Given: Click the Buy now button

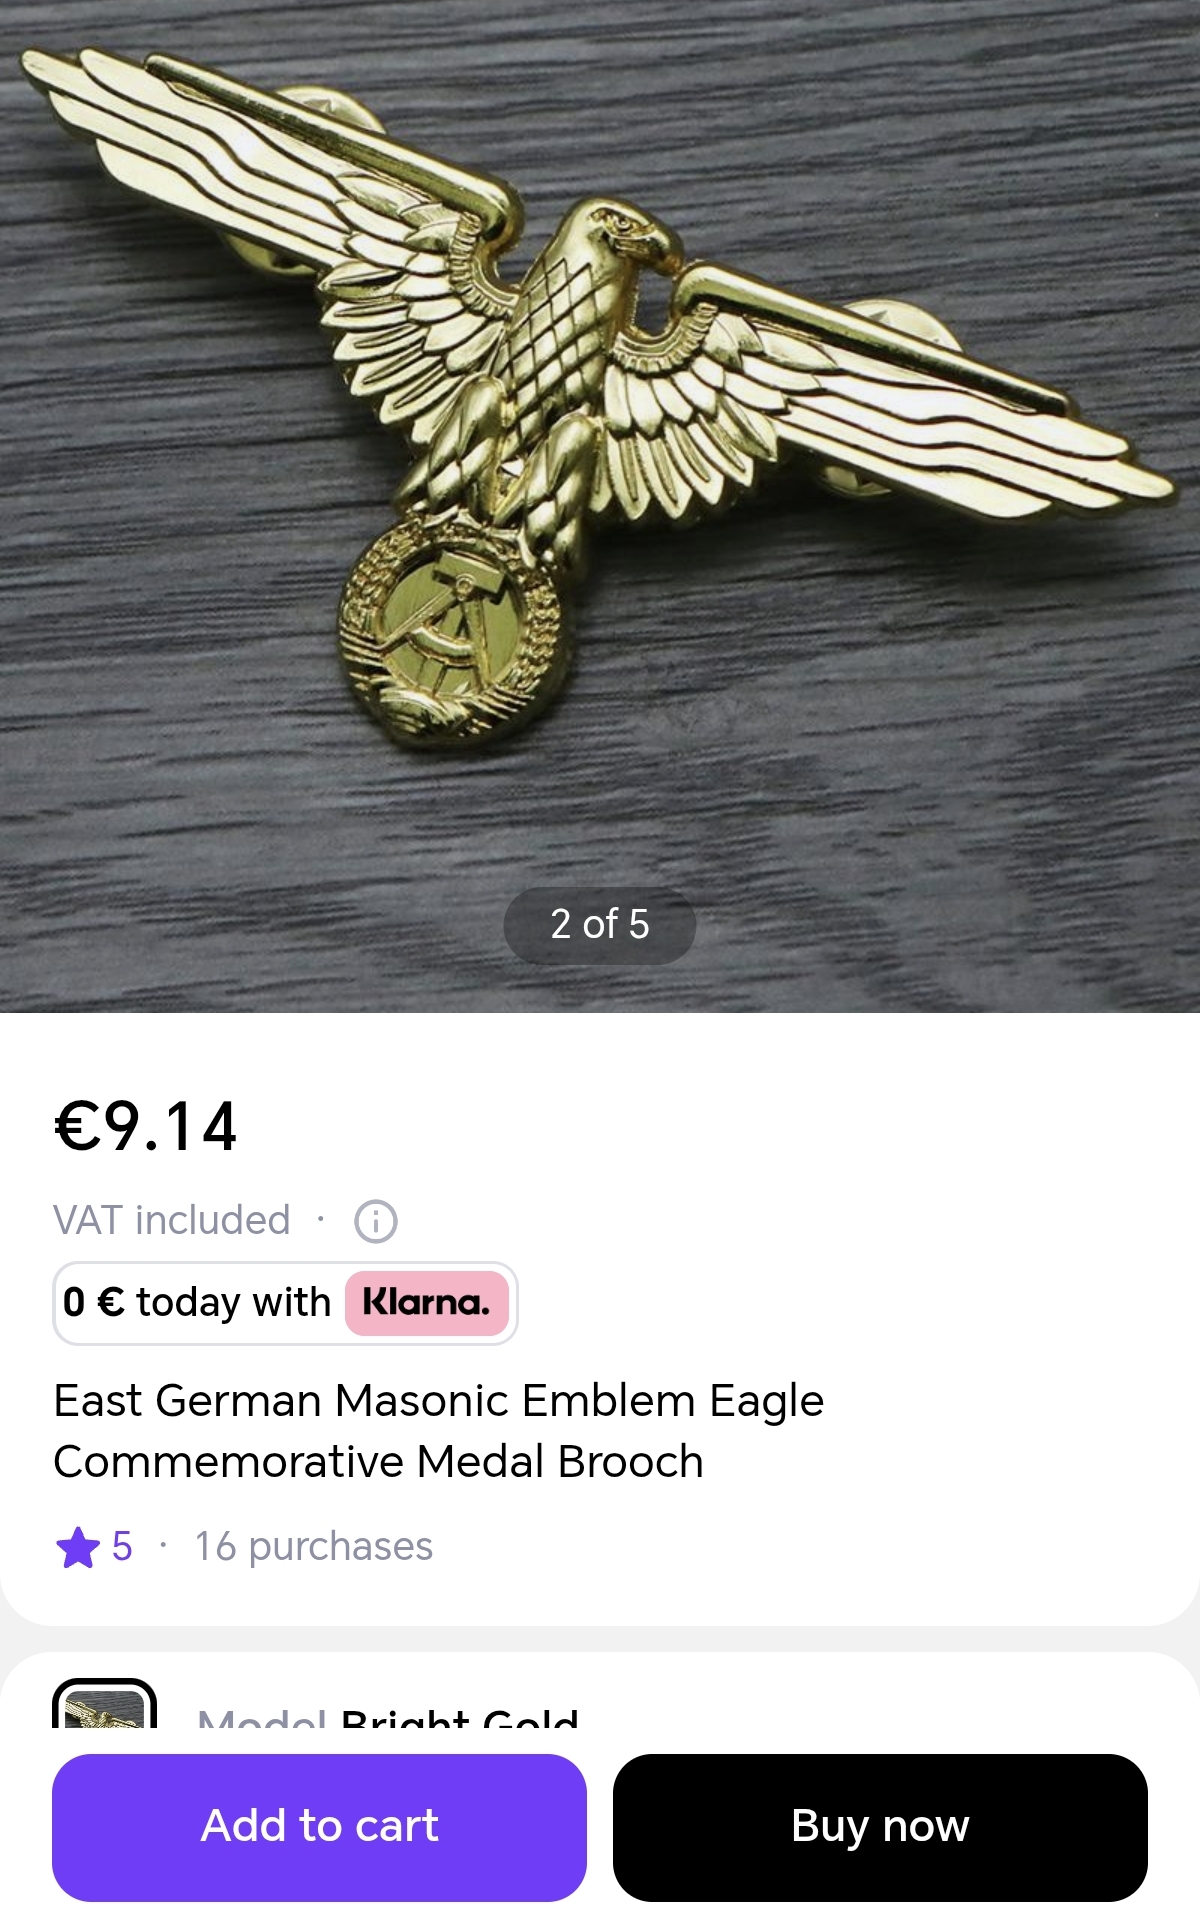Looking at the screenshot, I should (x=880, y=1827).
